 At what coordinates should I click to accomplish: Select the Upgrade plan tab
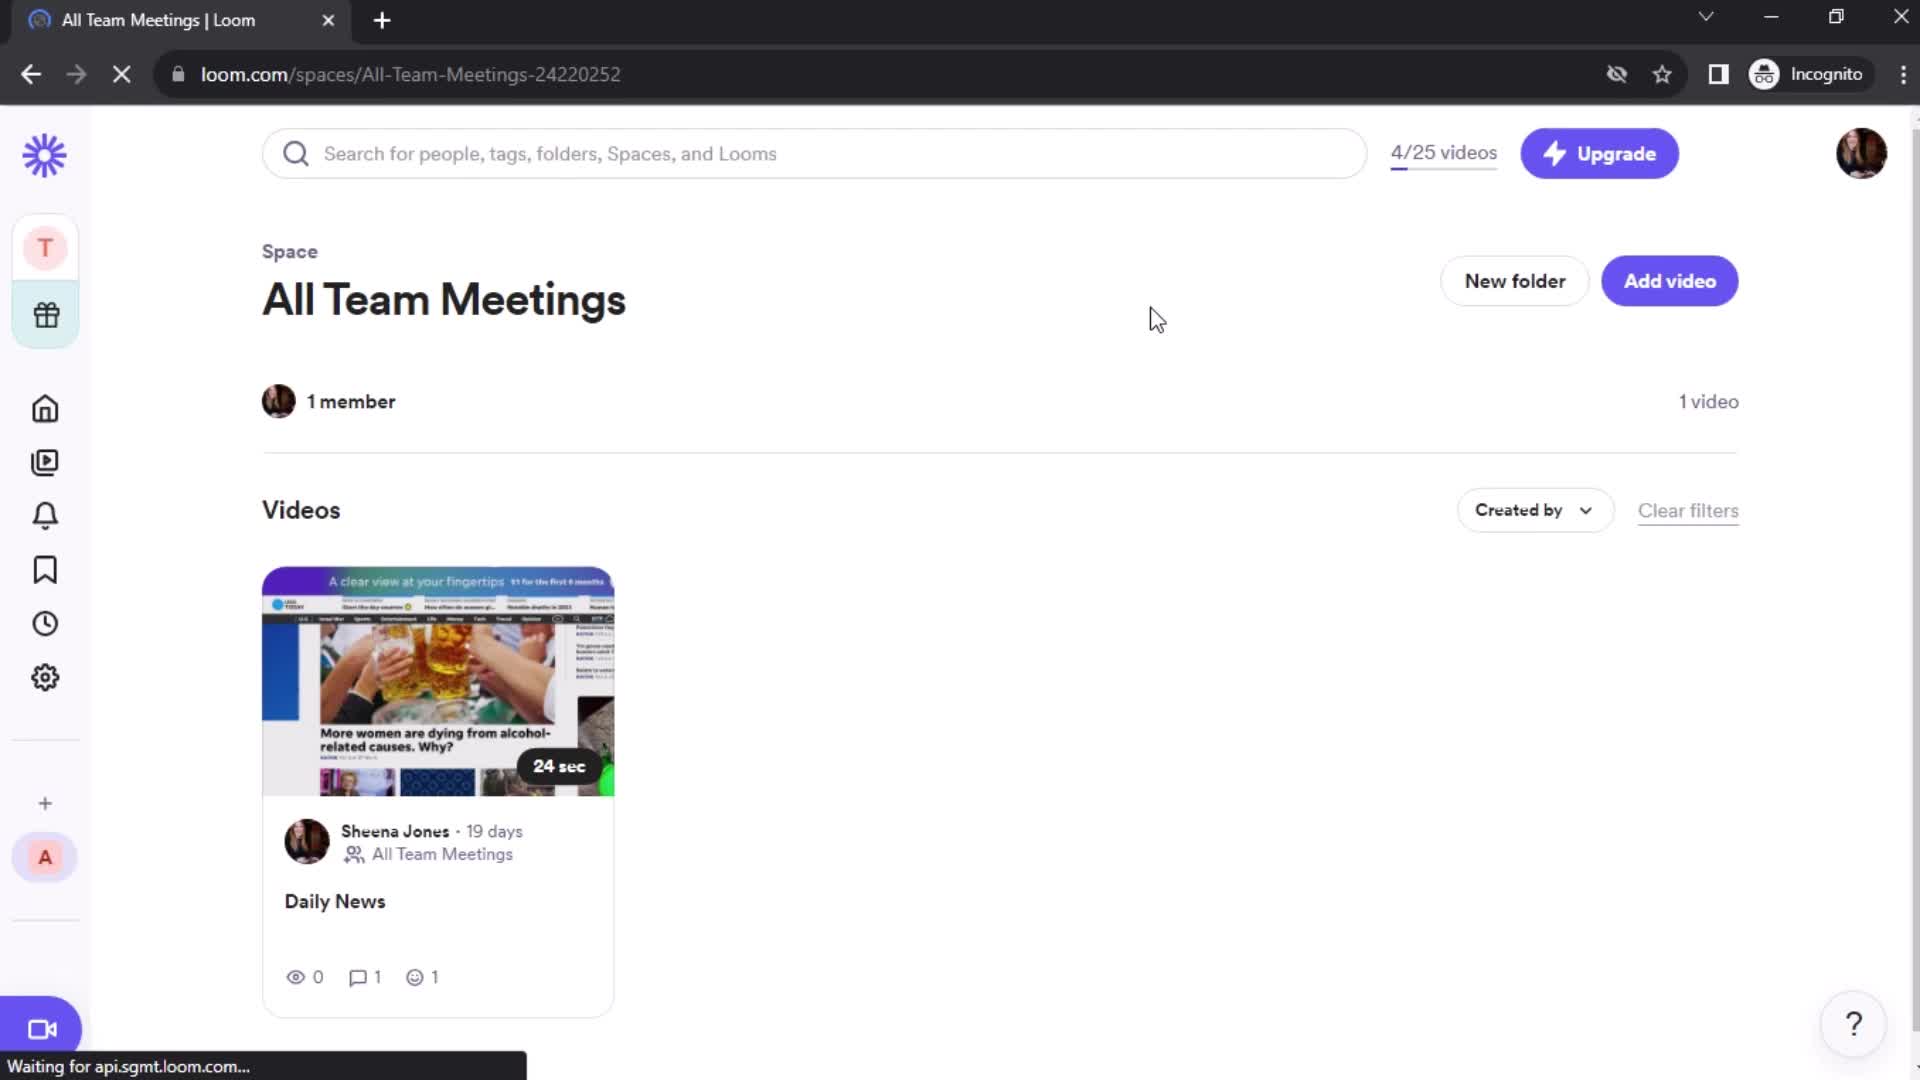point(1600,153)
